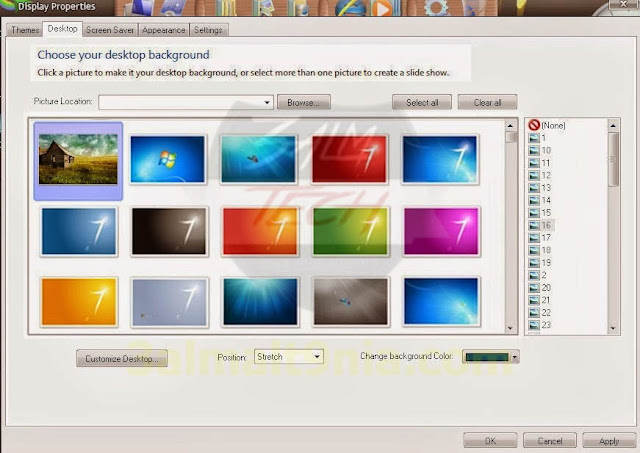Screen dimensions: 640x453
Task: Click picture icon beside item 15
Action: [534, 213]
